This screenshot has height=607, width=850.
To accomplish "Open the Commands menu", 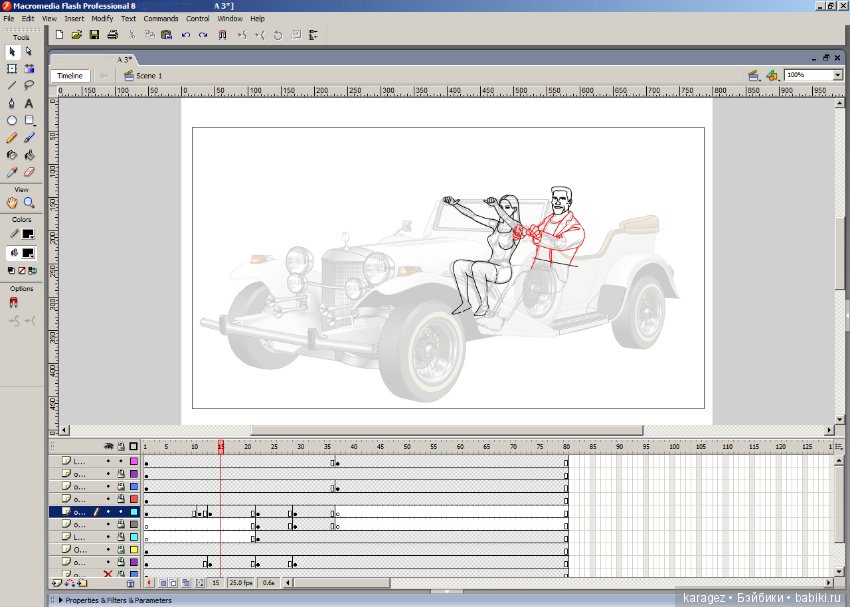I will tap(160, 19).
